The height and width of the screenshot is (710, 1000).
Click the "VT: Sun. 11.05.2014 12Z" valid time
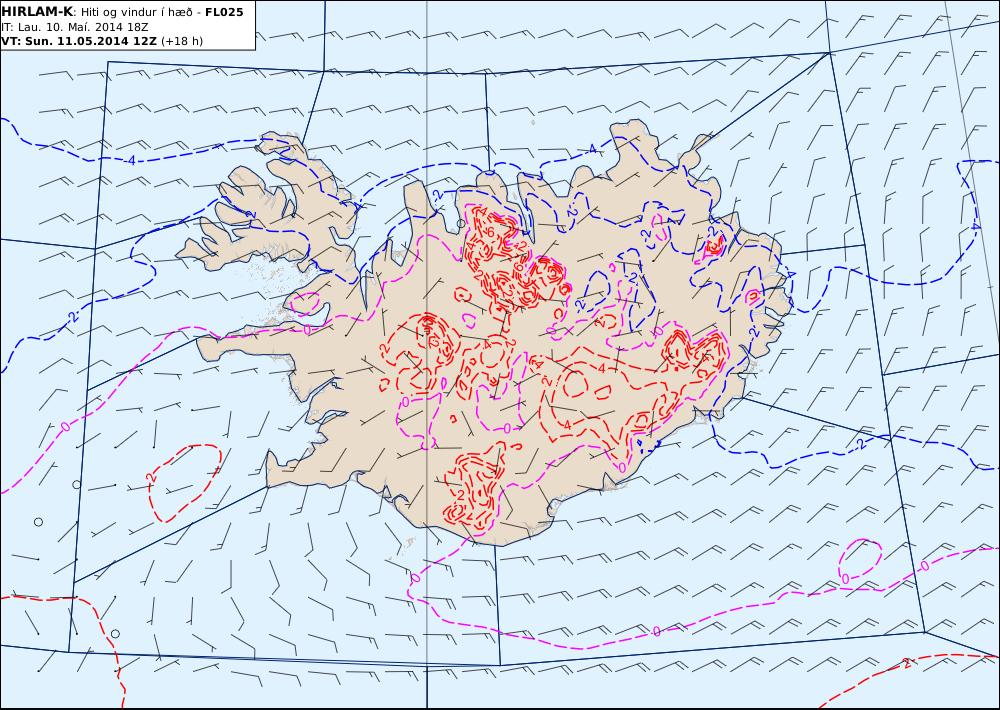78,41
